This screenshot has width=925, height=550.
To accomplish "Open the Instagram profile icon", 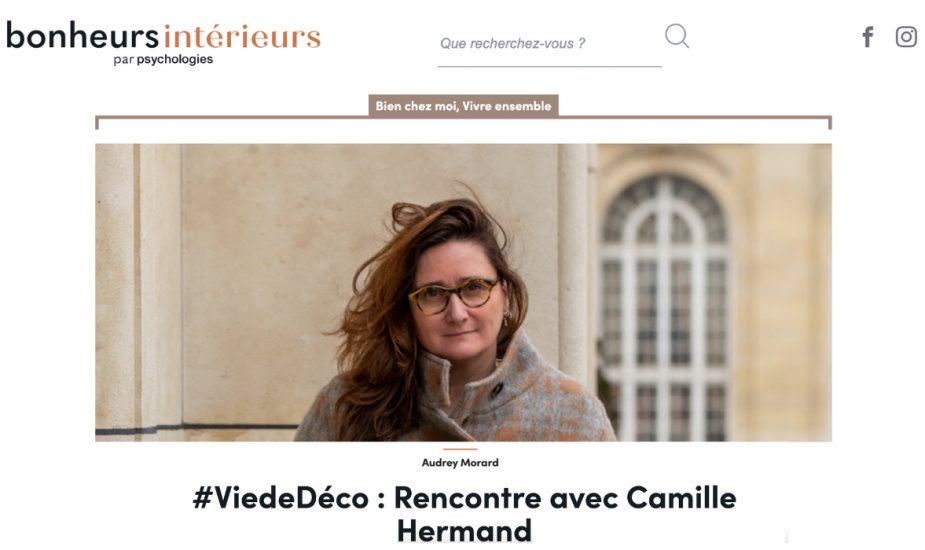I will coord(906,37).
